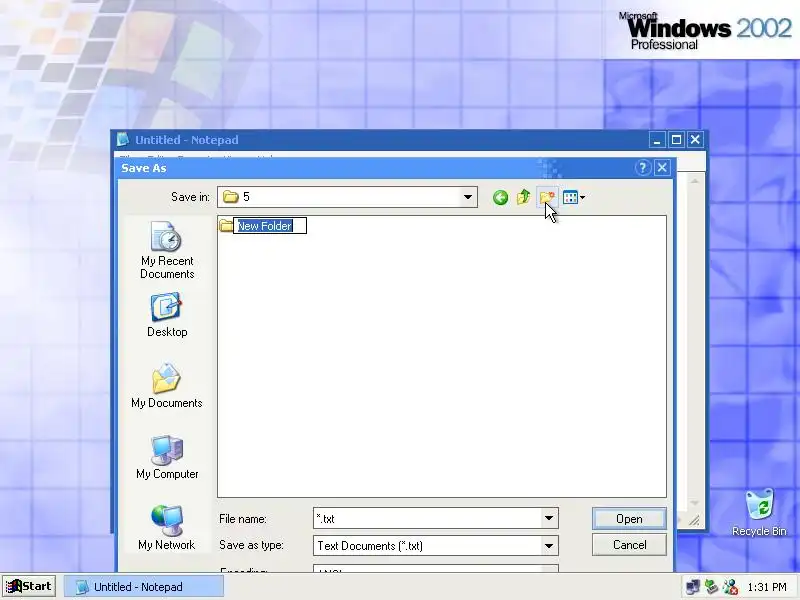The image size is (800, 600).
Task: Expand the Save in location dropdown
Action: [x=467, y=197]
